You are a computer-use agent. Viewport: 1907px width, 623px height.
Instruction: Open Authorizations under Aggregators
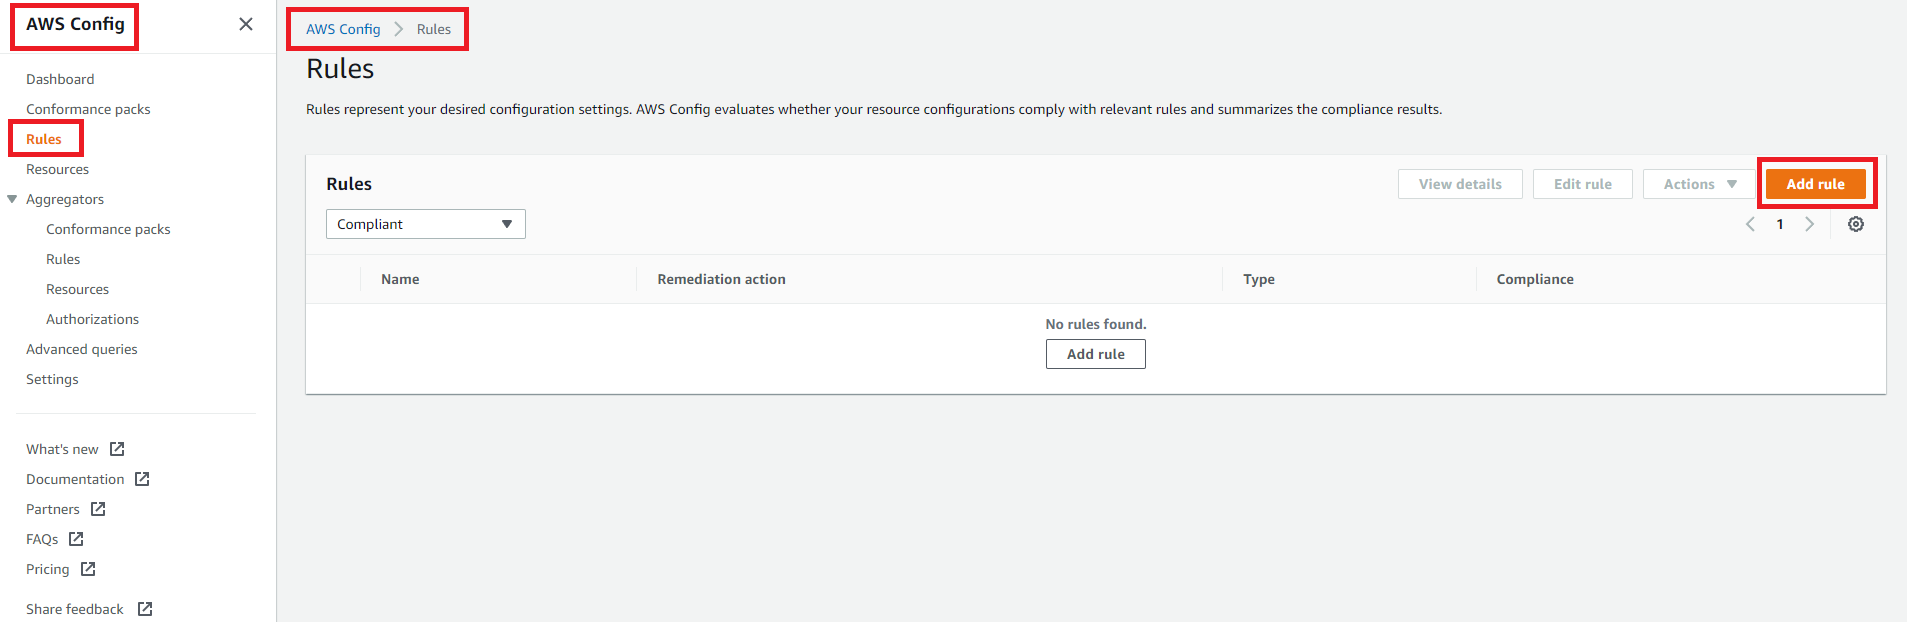point(92,319)
